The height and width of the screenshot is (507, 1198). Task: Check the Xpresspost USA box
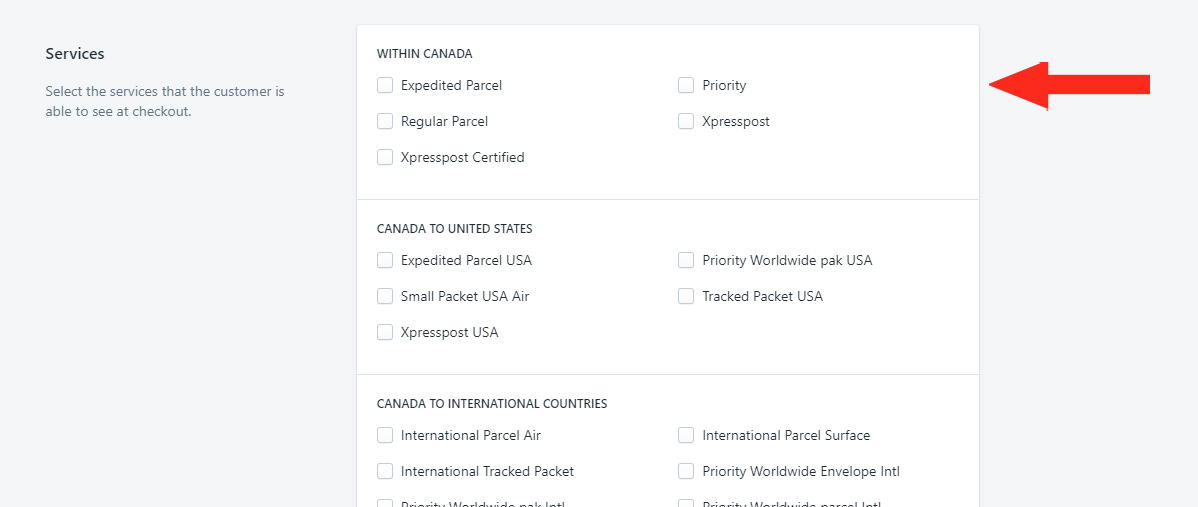pos(385,332)
